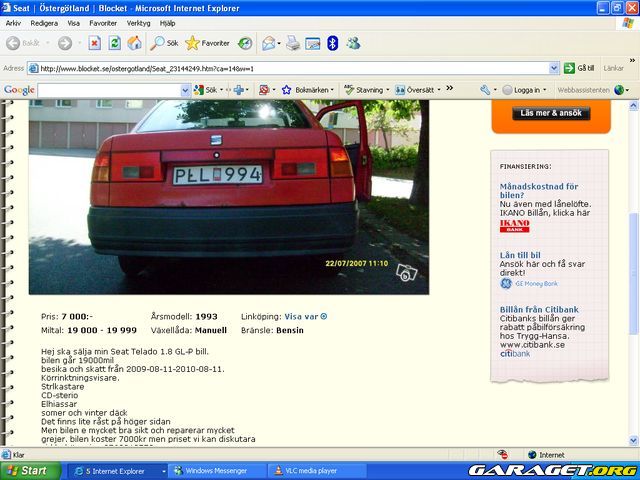
Task: Click the IKANO Bank logo
Action: pos(514,226)
